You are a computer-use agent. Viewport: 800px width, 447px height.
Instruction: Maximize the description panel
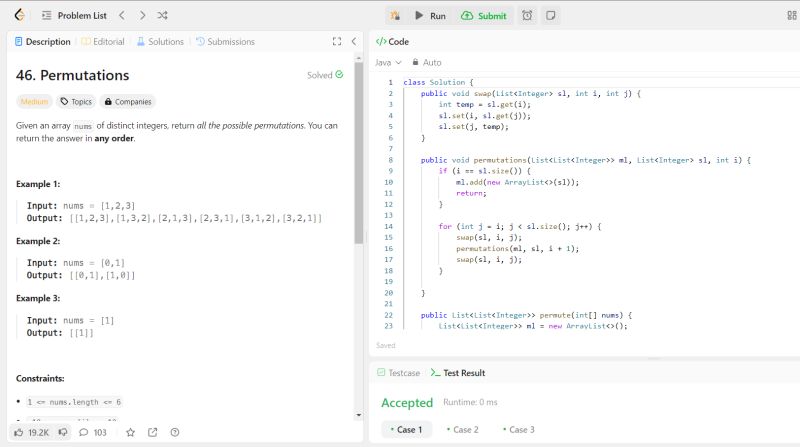click(x=337, y=42)
